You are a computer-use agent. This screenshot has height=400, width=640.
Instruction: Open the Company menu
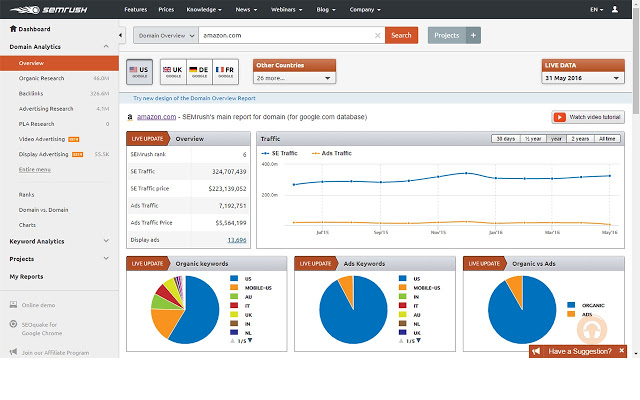pyautogui.click(x=365, y=9)
